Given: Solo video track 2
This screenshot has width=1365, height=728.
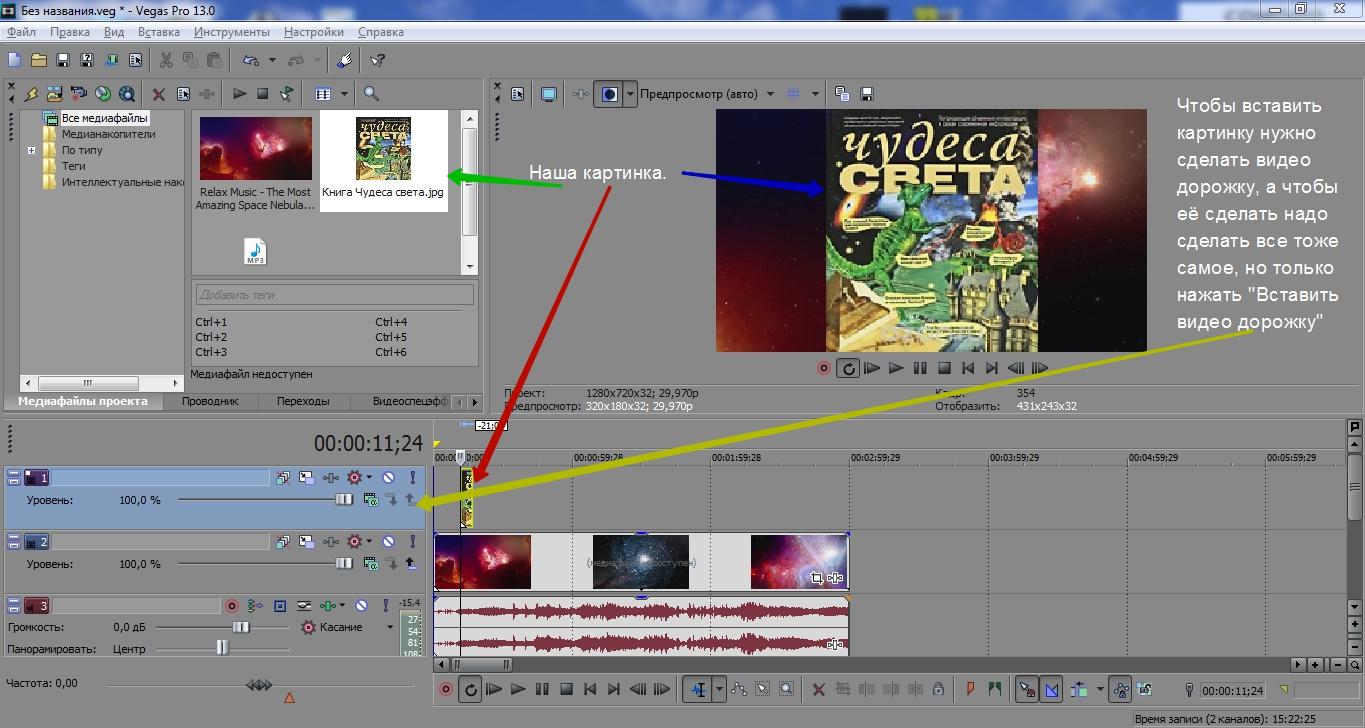Looking at the screenshot, I should [412, 542].
